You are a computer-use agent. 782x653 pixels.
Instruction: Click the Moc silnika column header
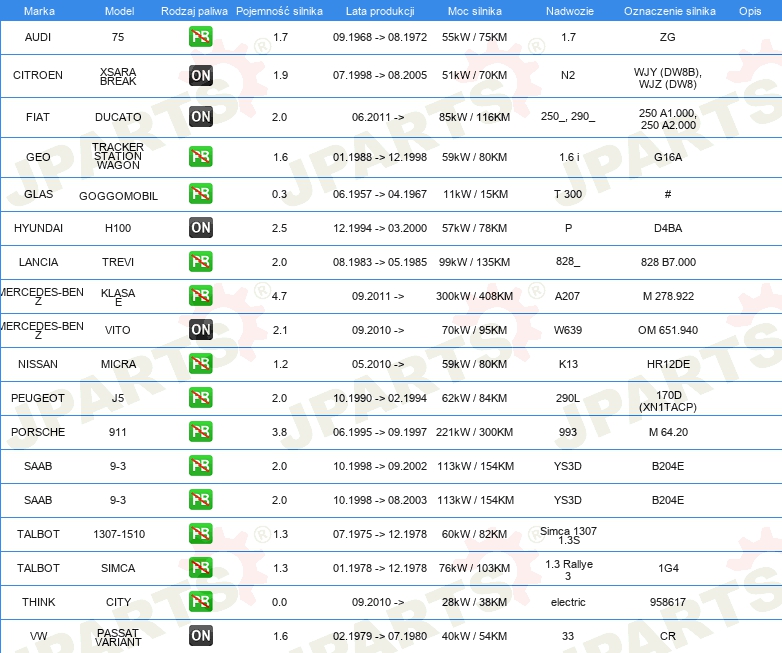click(475, 11)
